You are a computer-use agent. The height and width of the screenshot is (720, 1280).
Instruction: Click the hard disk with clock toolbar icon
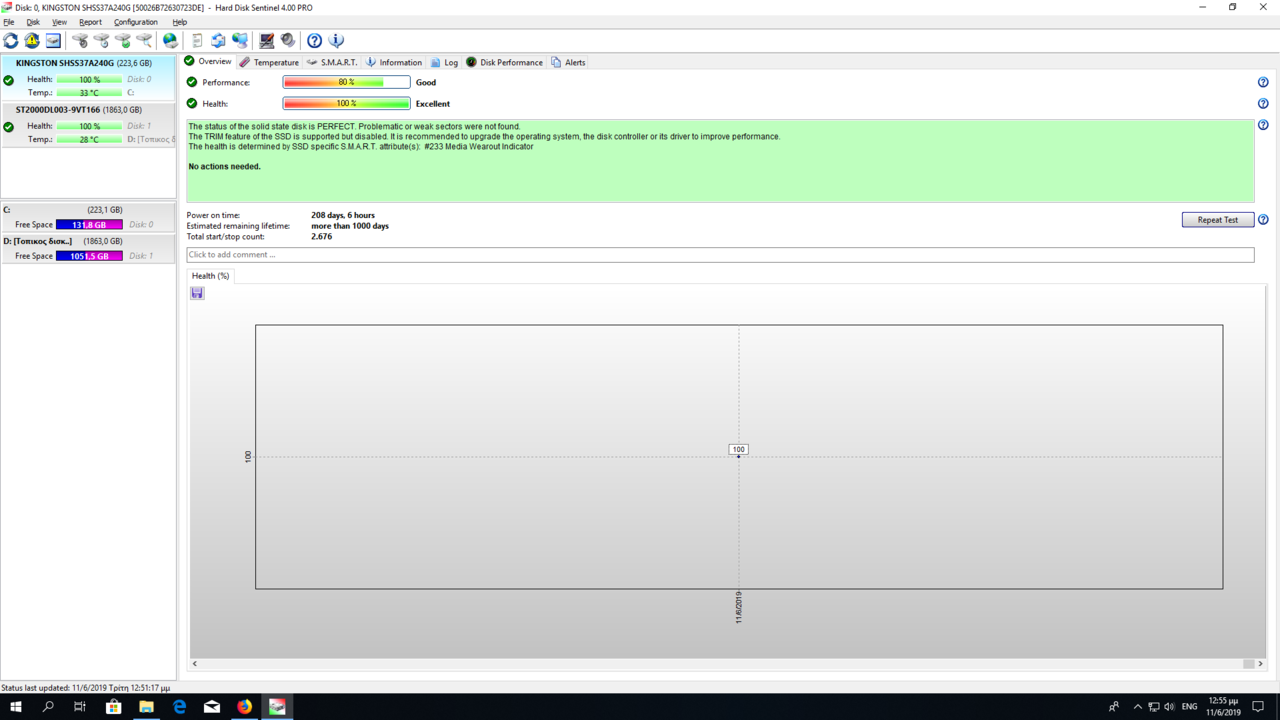point(102,41)
